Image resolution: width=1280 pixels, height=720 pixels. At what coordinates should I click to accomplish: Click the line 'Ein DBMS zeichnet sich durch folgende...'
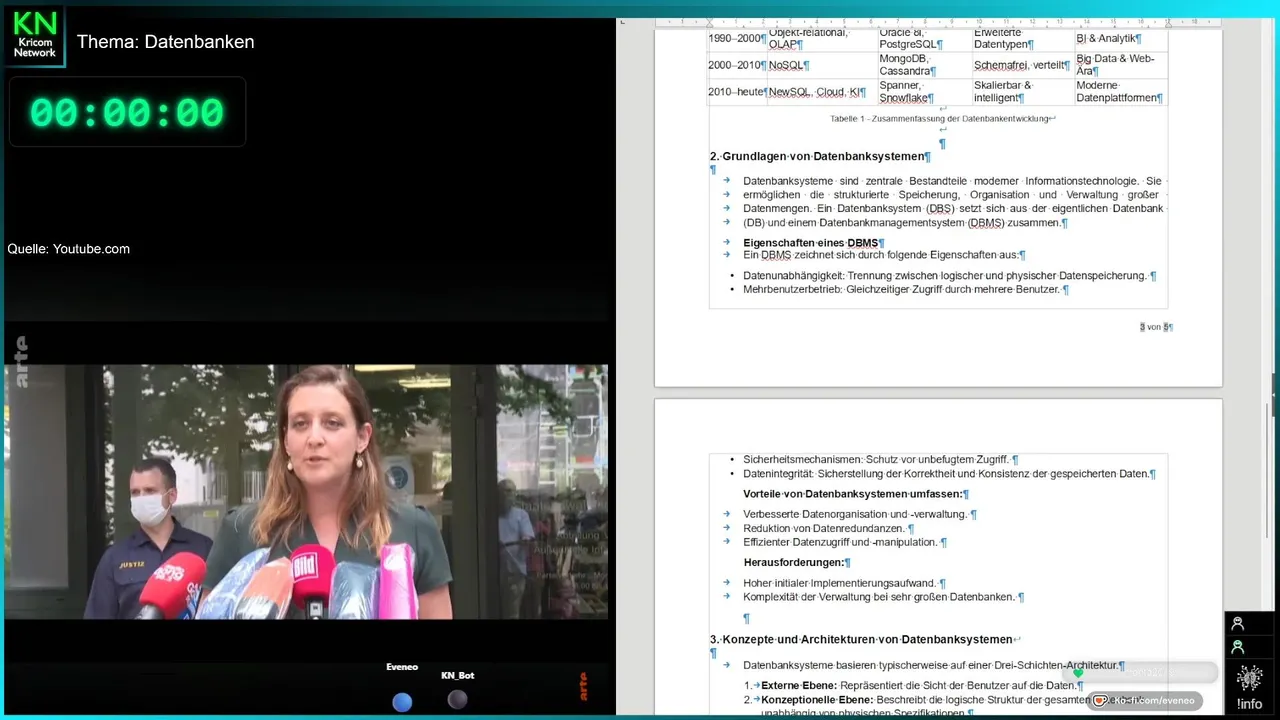point(884,256)
